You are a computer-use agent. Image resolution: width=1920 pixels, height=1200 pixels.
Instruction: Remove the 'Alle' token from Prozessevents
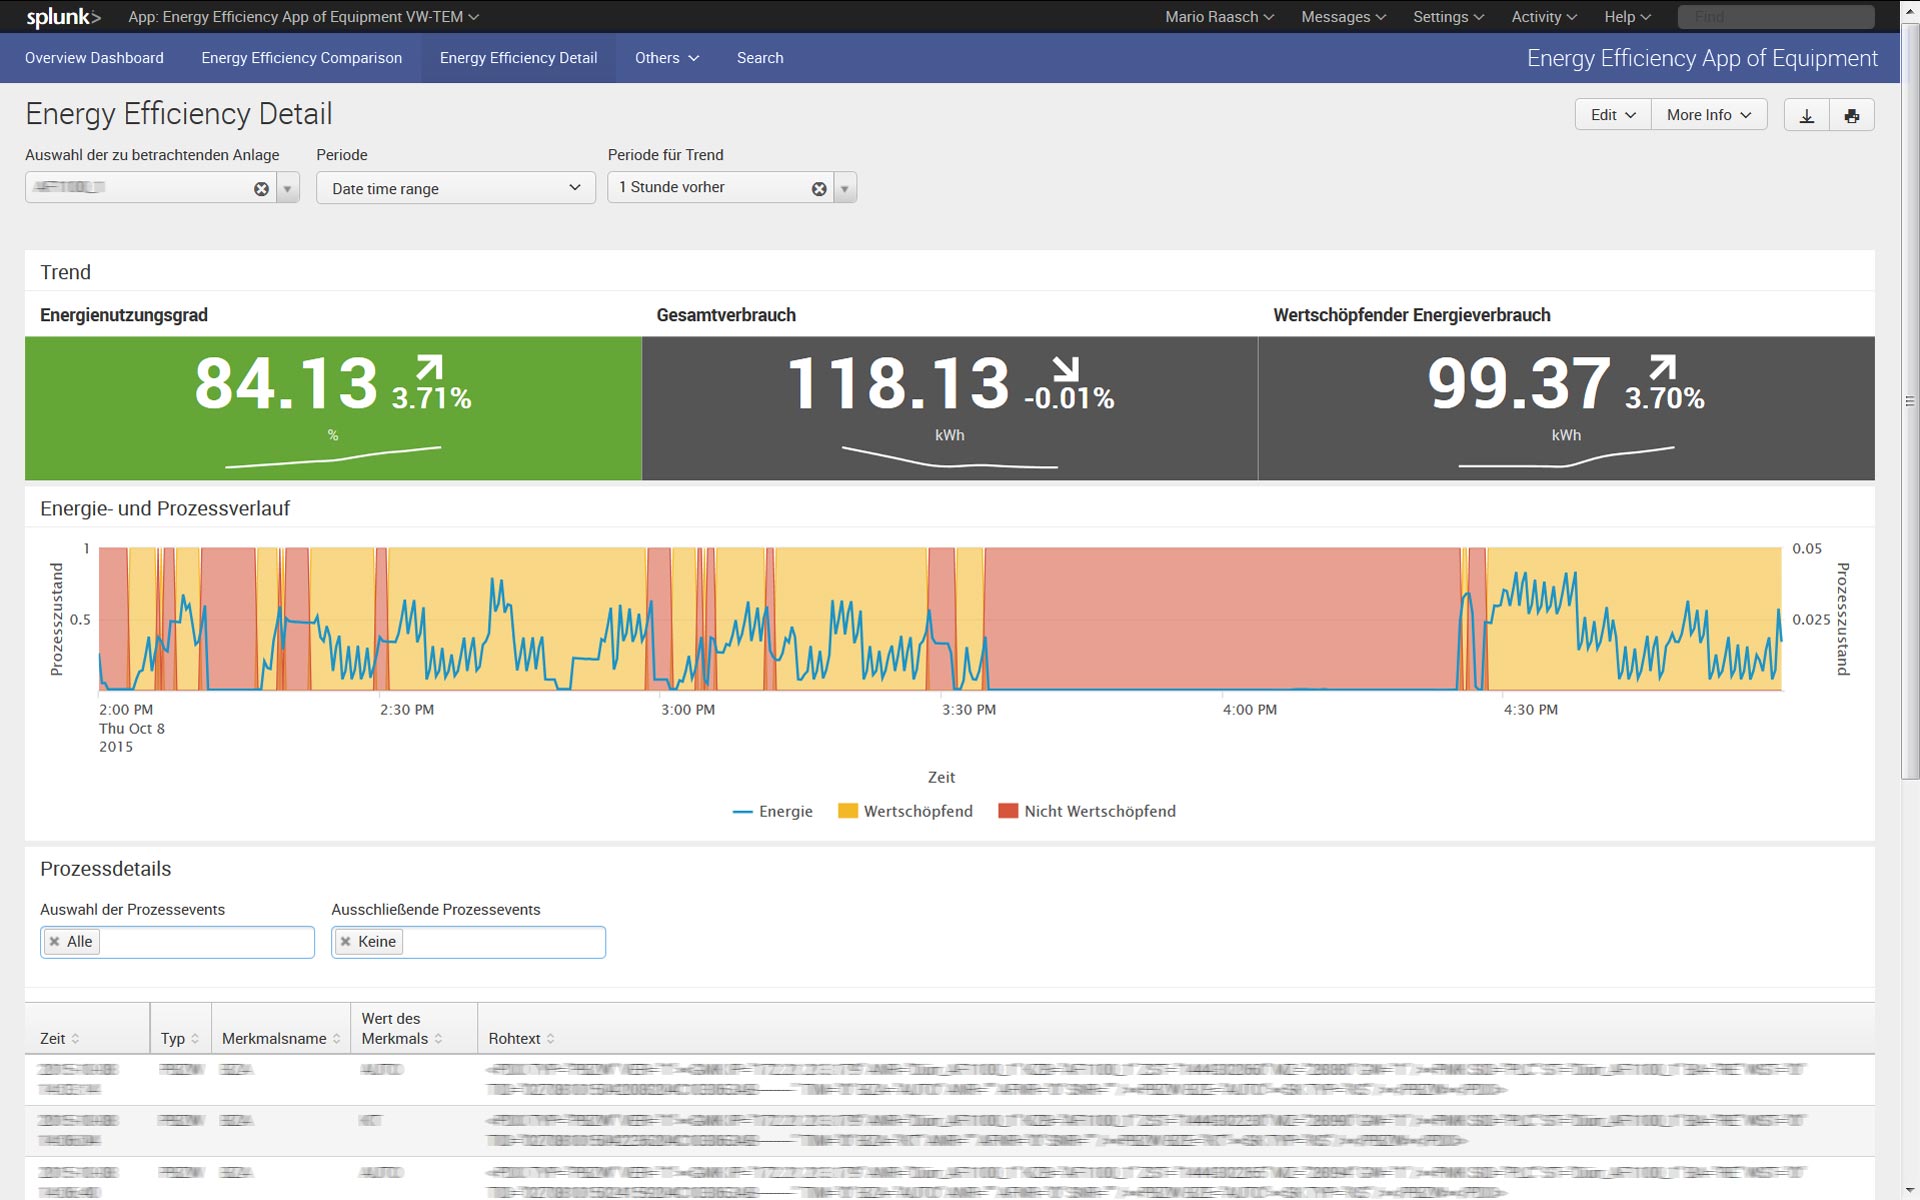(55, 941)
